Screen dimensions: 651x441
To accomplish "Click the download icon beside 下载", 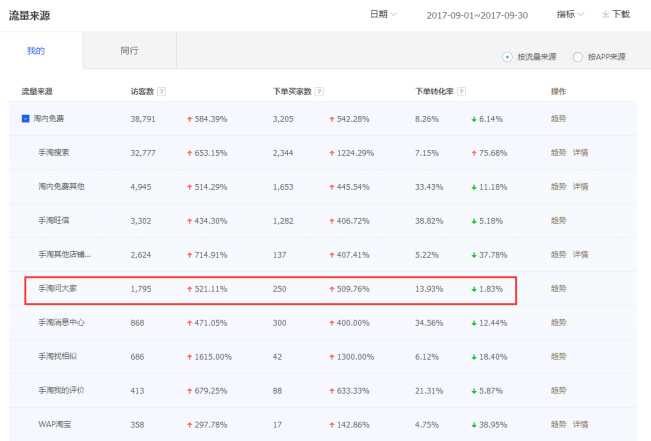I will pyautogui.click(x=605, y=15).
